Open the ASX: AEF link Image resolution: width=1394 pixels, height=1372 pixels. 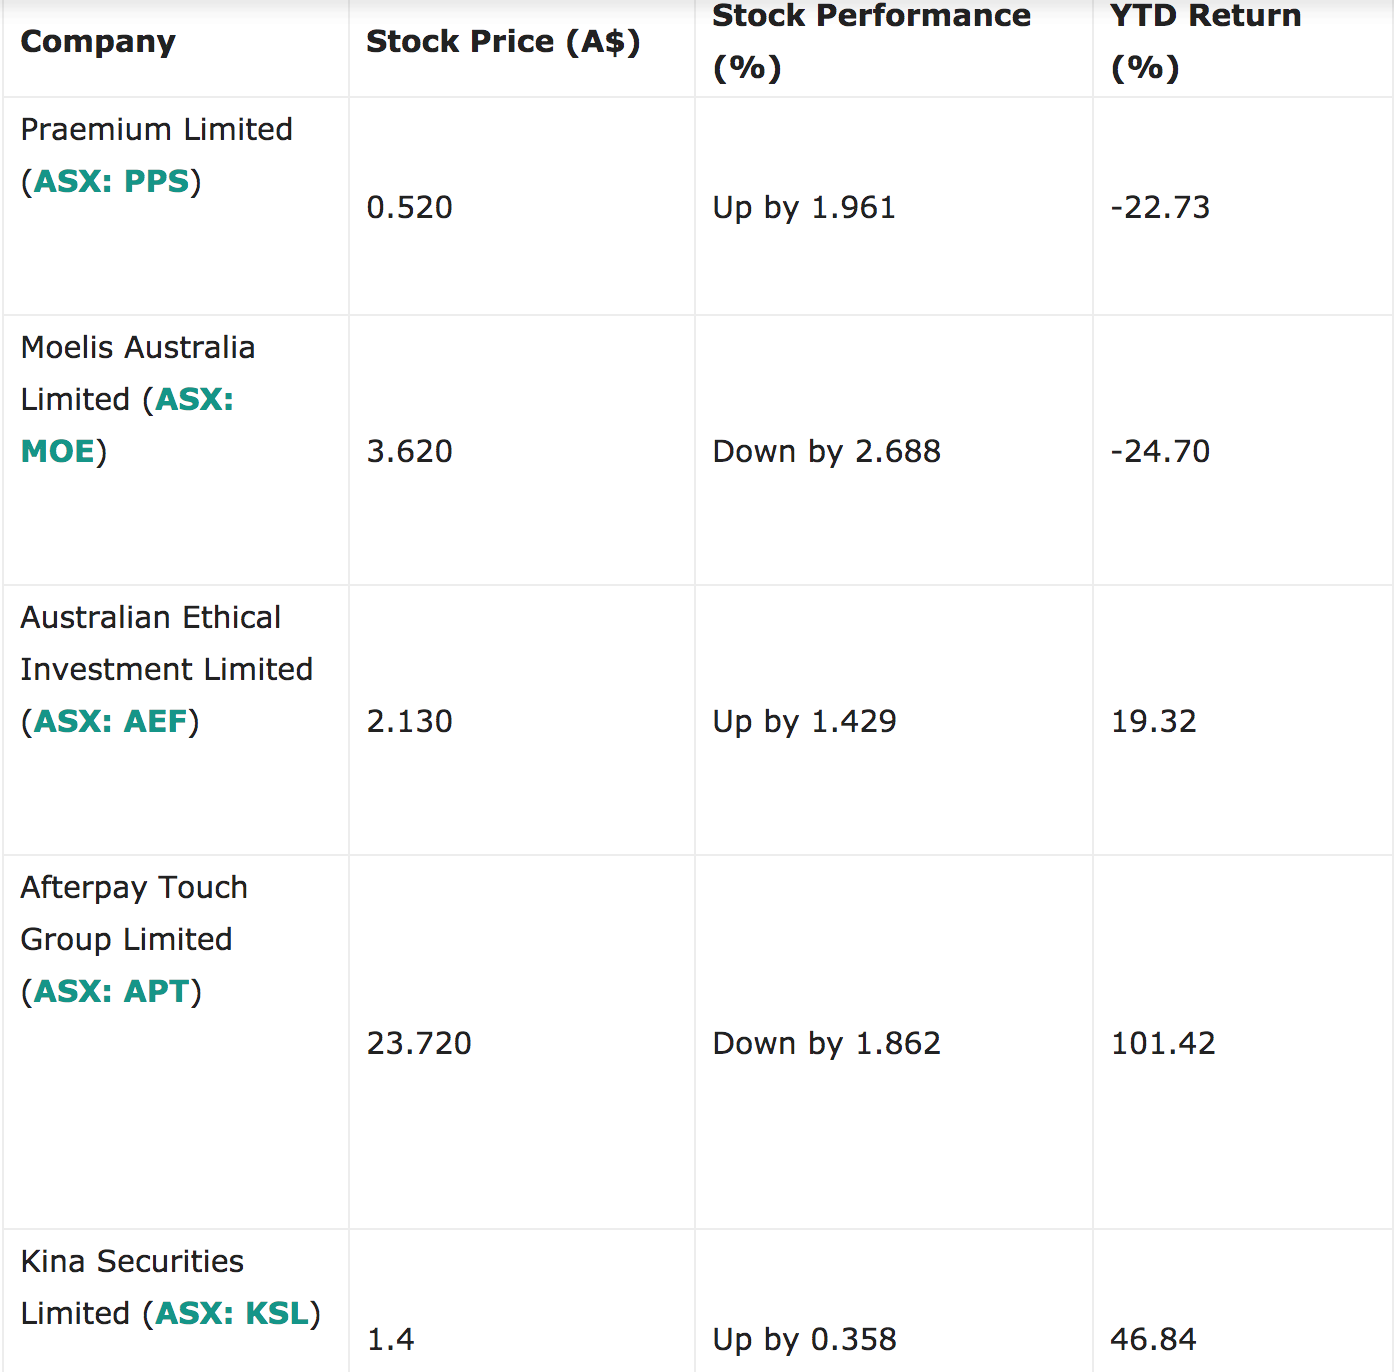110,722
